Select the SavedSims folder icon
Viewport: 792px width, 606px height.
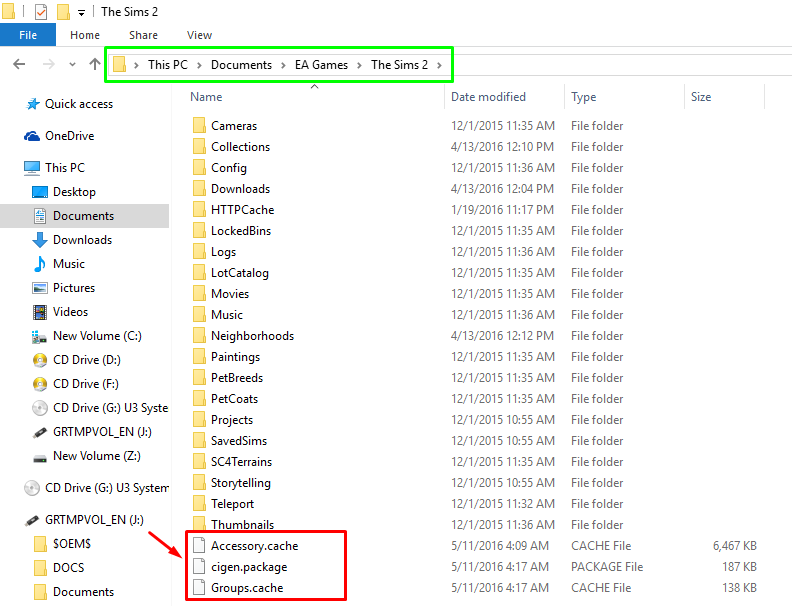[199, 441]
